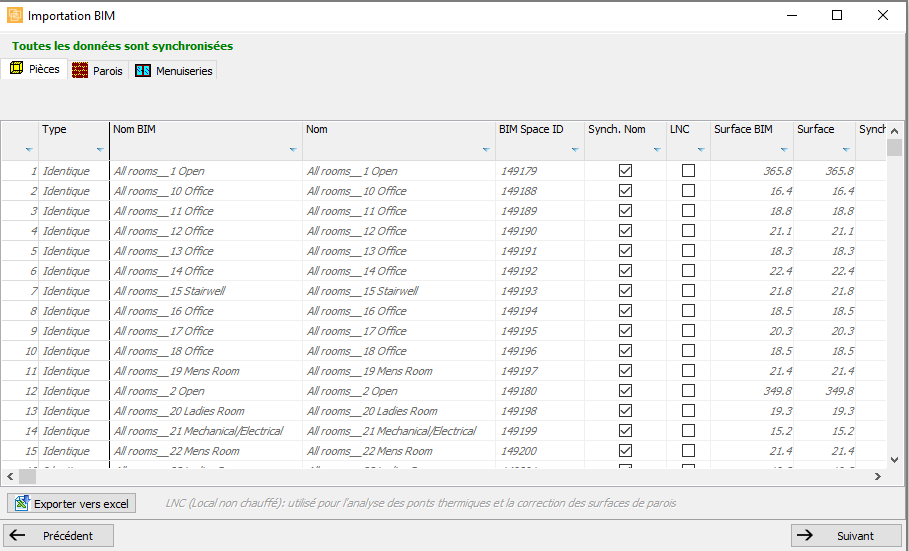This screenshot has height=551, width=909.
Task: Click the Importation BIM window icon
Action: [x=14, y=15]
